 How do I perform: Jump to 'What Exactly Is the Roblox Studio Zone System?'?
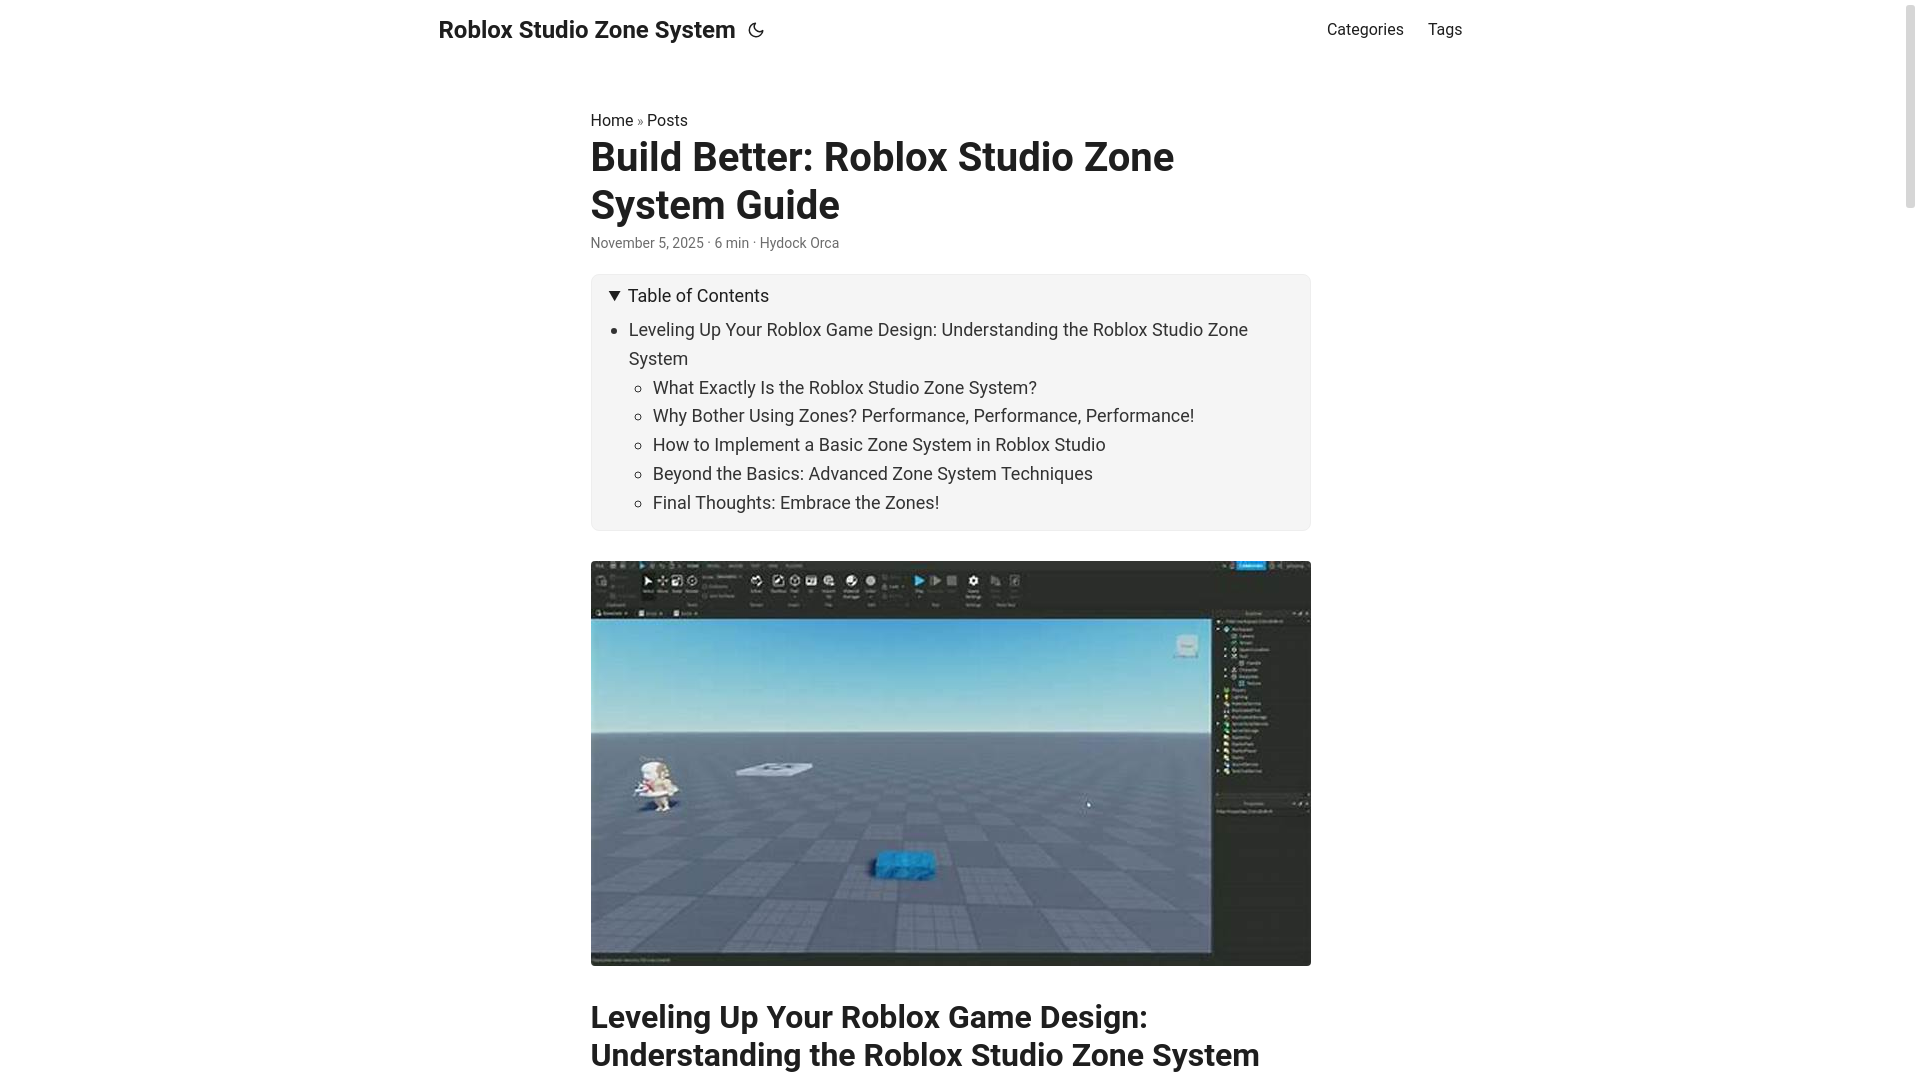tap(845, 388)
